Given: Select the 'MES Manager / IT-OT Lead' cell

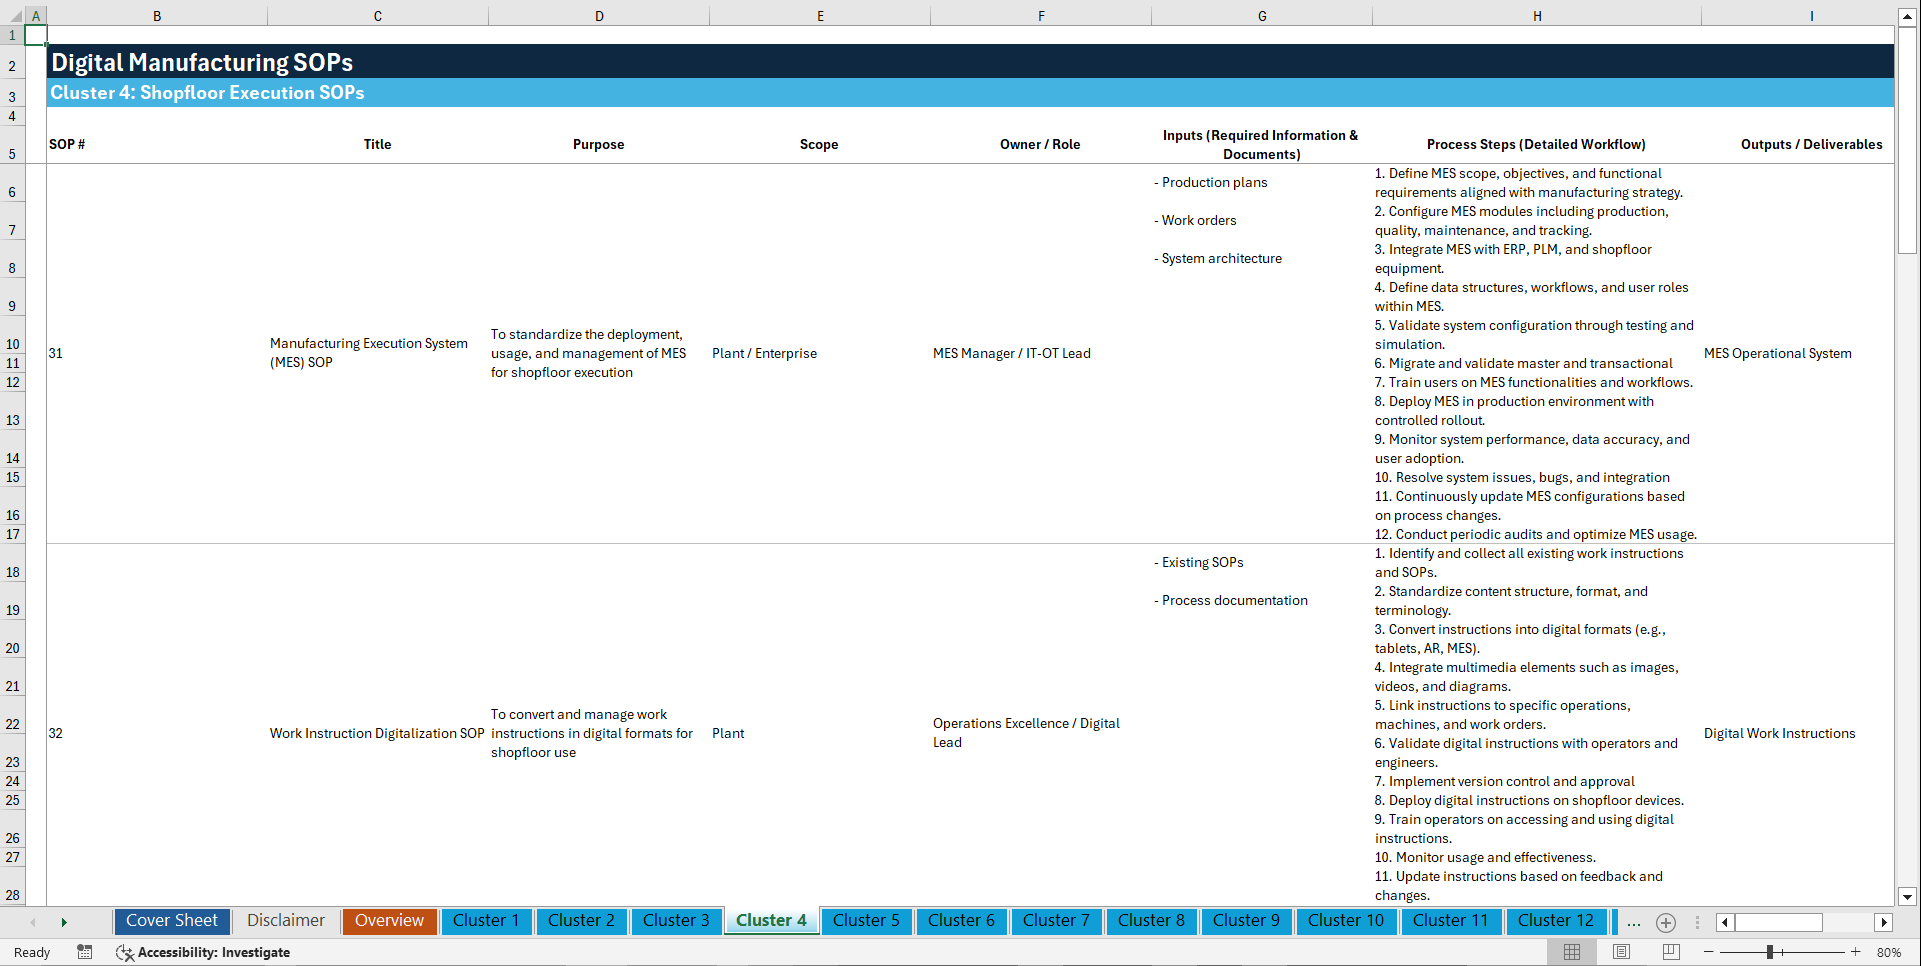Looking at the screenshot, I should [x=1012, y=353].
